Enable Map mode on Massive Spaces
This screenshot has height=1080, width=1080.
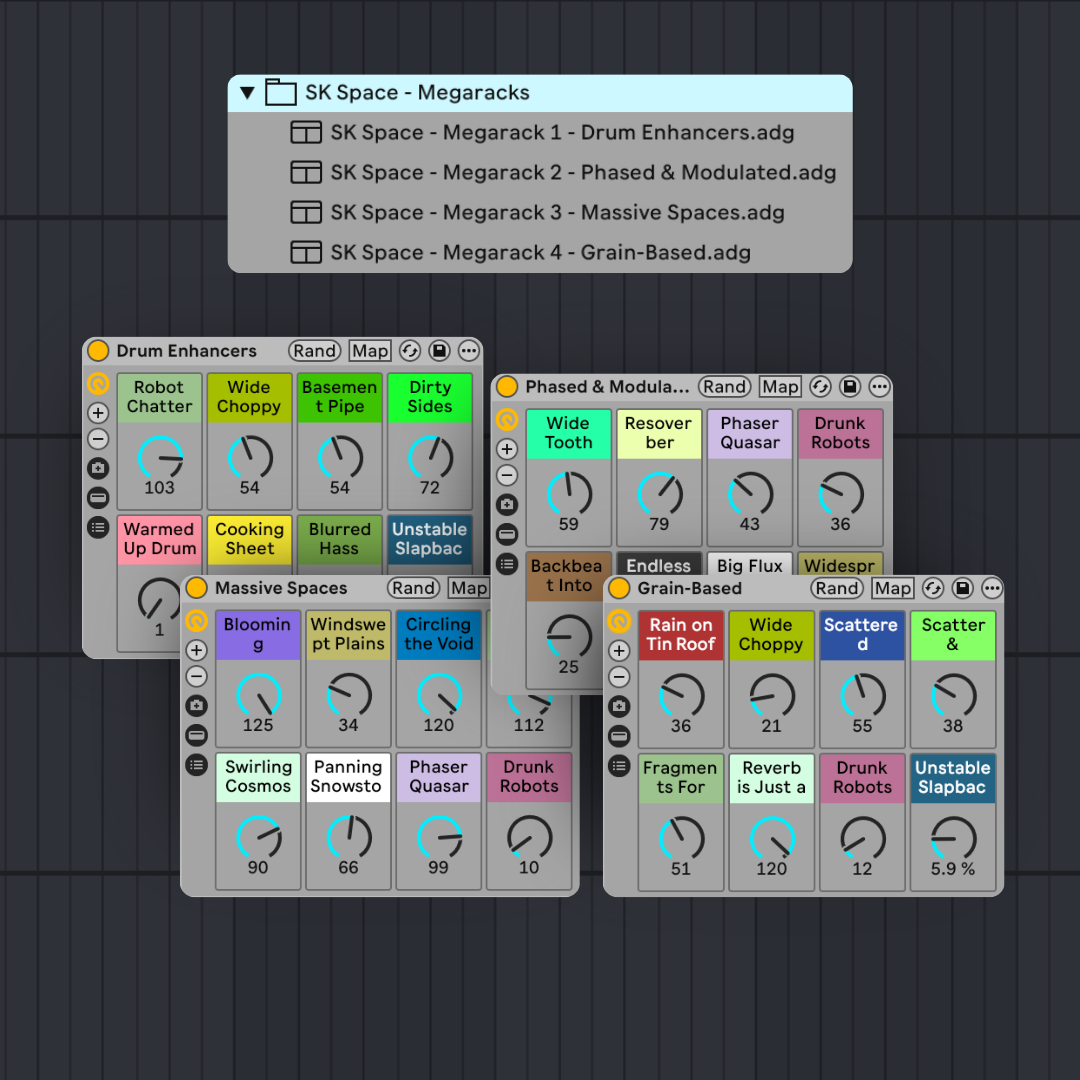(469, 588)
